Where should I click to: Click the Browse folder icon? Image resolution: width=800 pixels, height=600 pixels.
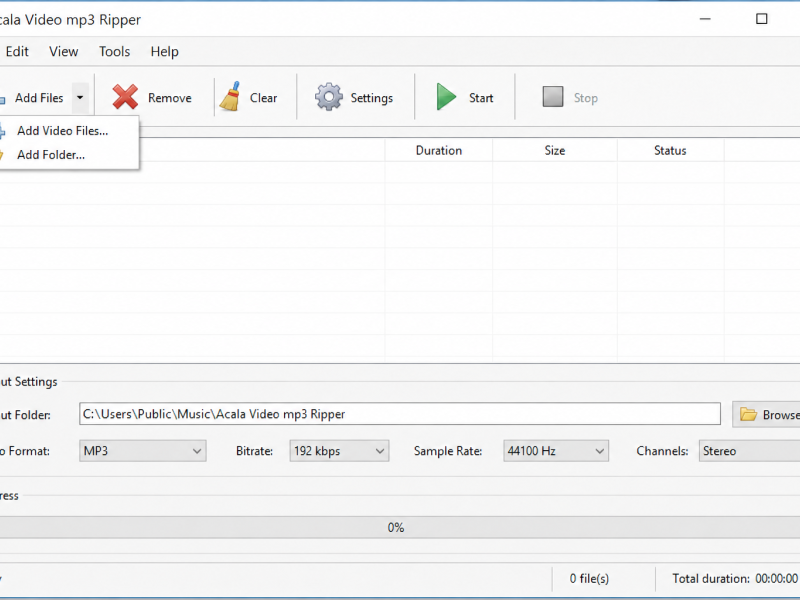point(748,414)
